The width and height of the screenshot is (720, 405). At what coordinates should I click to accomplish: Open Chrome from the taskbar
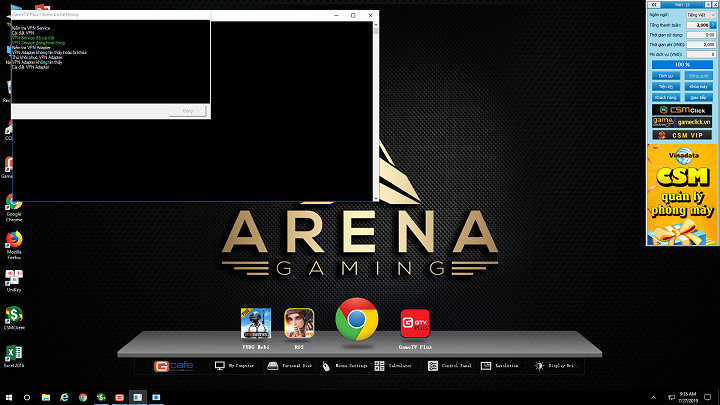tap(83, 398)
